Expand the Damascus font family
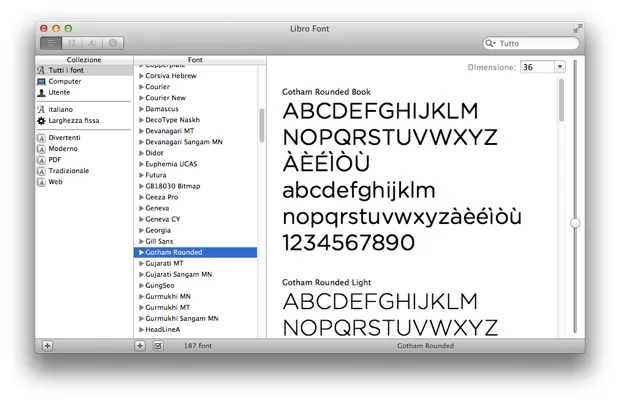The image size is (620, 402). 141,109
